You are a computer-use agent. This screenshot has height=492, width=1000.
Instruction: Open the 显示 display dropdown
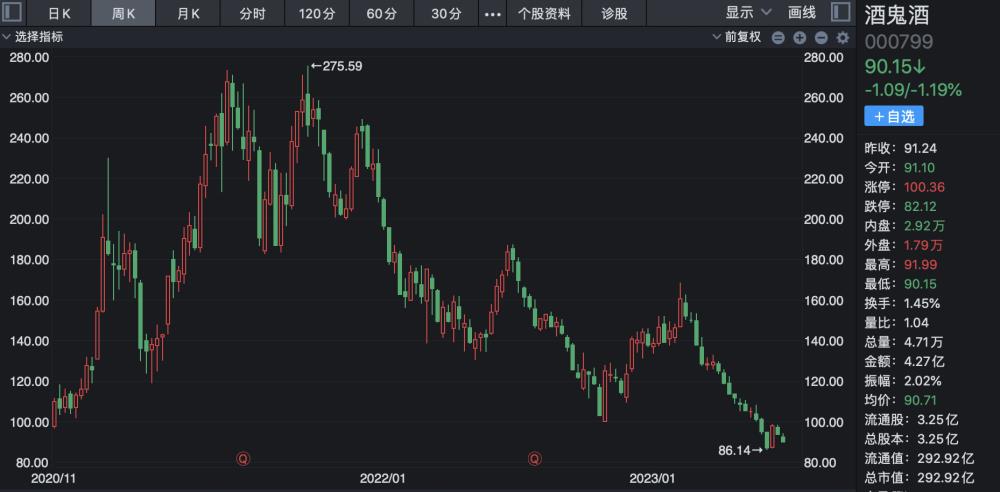pyautogui.click(x=748, y=13)
